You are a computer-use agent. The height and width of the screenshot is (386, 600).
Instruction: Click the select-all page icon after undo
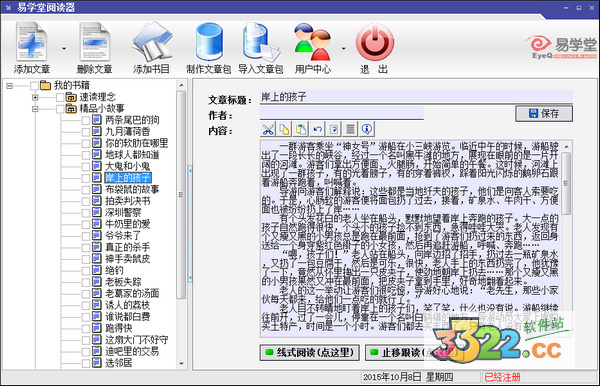(x=334, y=129)
